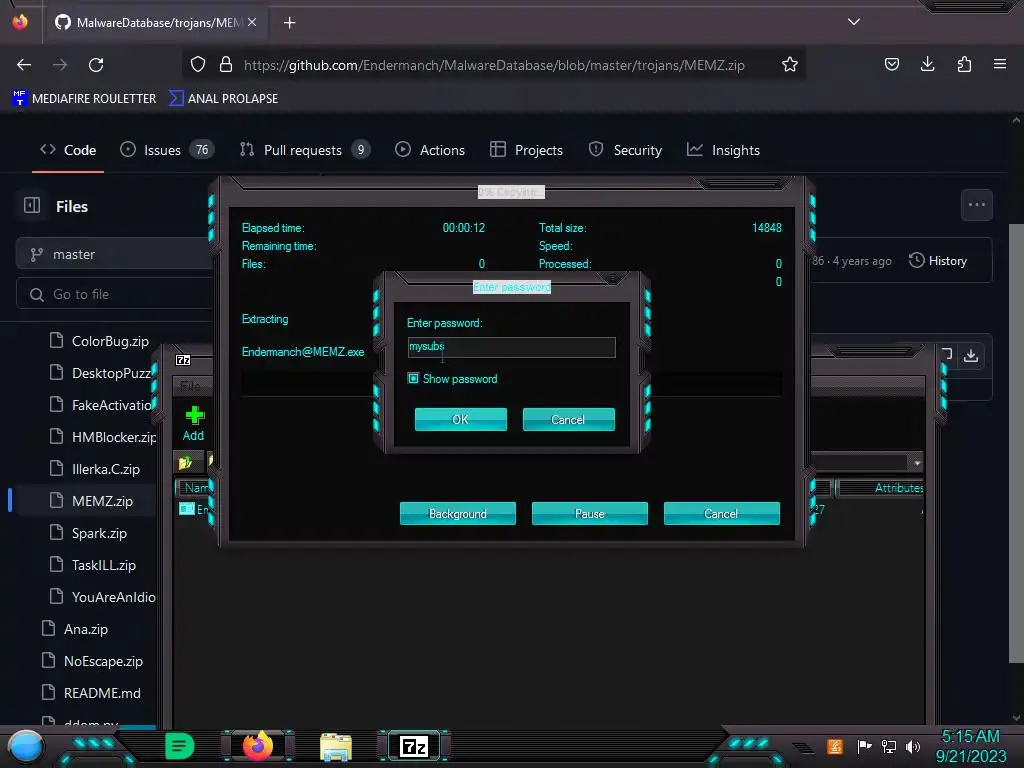The image size is (1024, 768).
Task: Collapse the Files side panel icon
Action: (x=32, y=206)
